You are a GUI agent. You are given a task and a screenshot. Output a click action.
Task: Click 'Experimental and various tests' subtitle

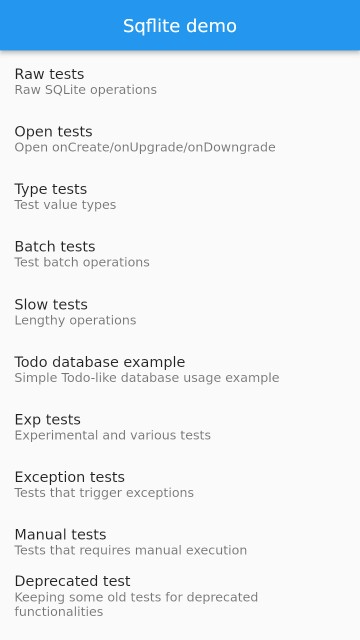coord(113,436)
